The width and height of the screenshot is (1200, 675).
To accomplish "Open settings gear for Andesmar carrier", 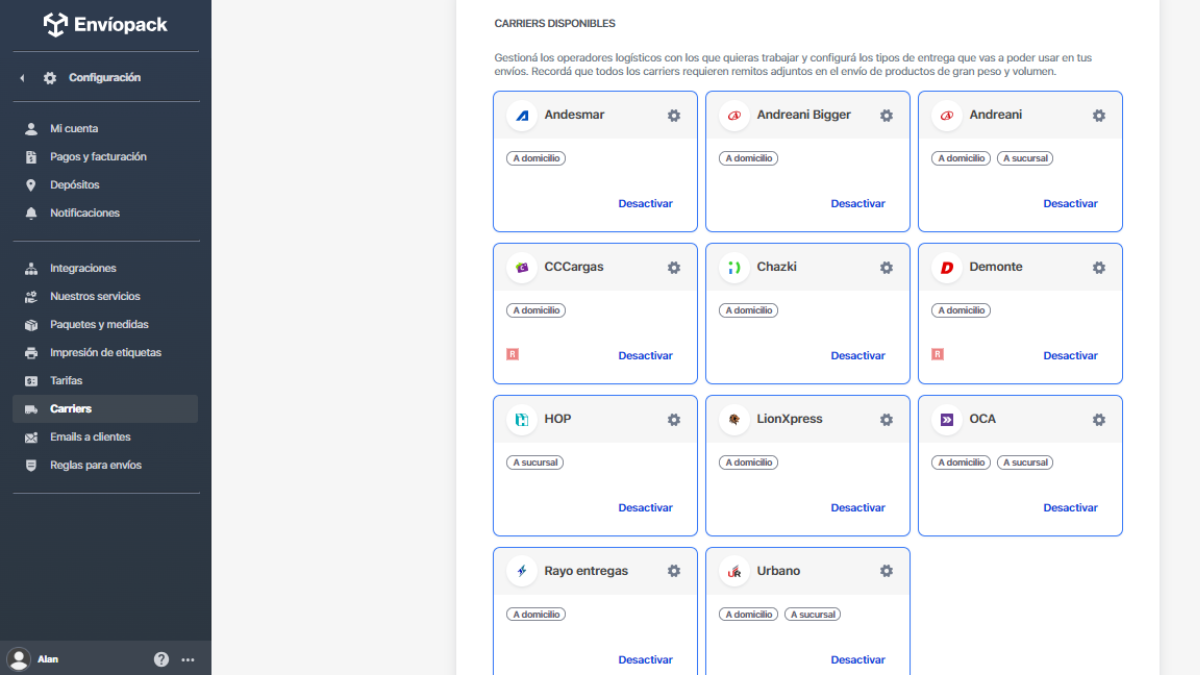I will tap(674, 115).
